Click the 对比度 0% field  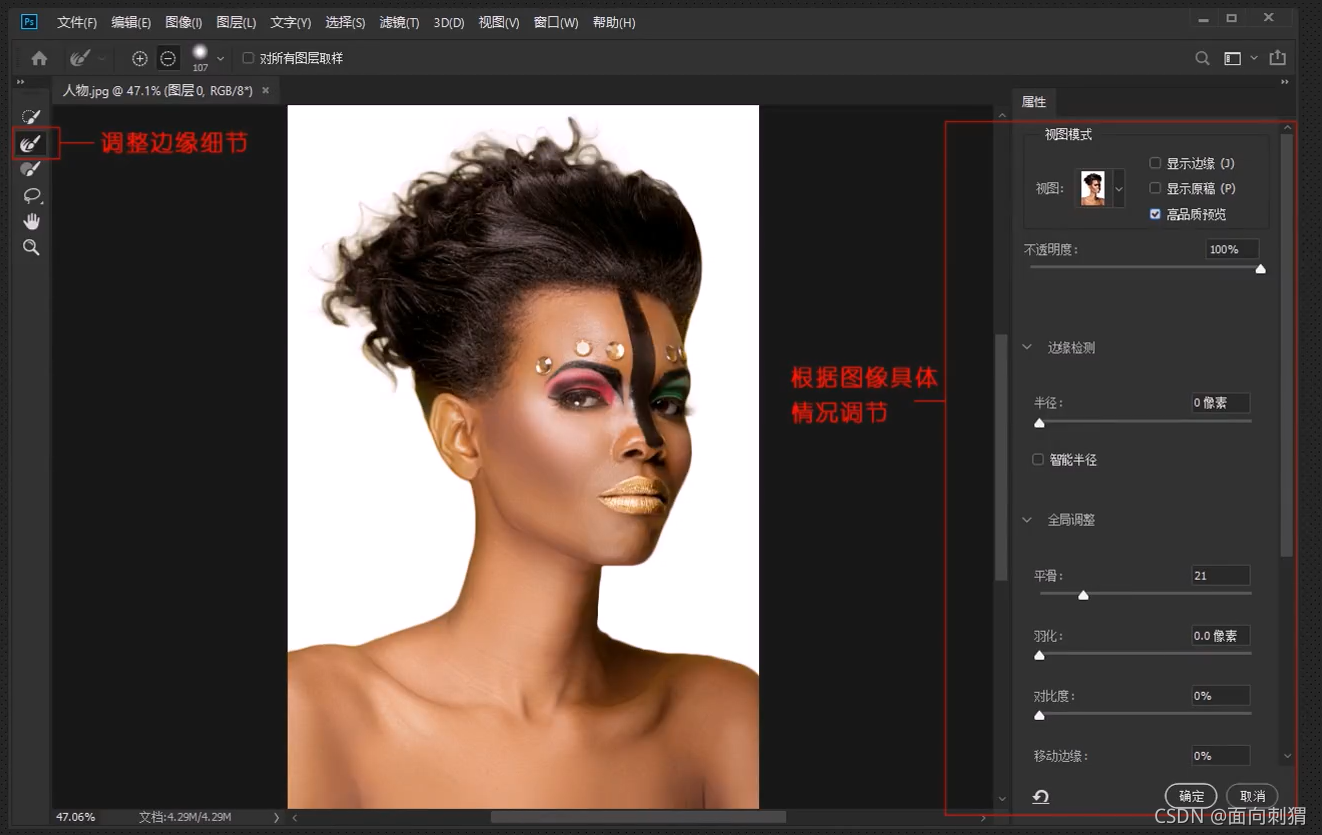coord(1220,695)
